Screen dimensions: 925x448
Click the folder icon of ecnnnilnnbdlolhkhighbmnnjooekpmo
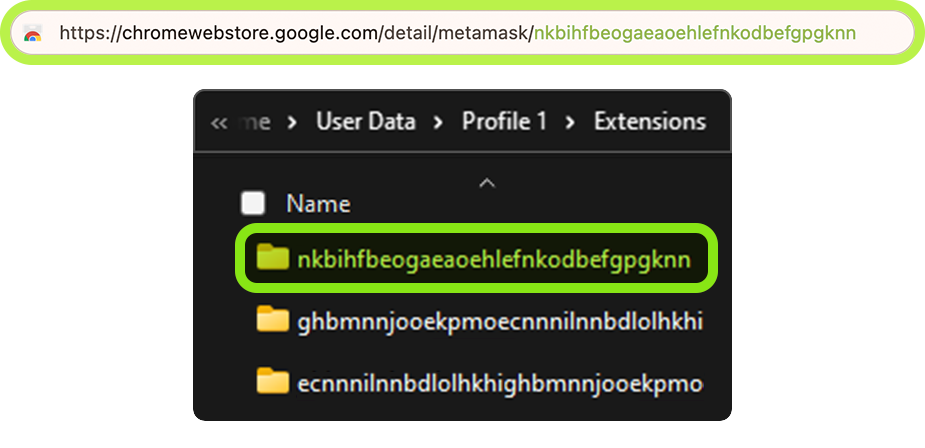(x=273, y=381)
